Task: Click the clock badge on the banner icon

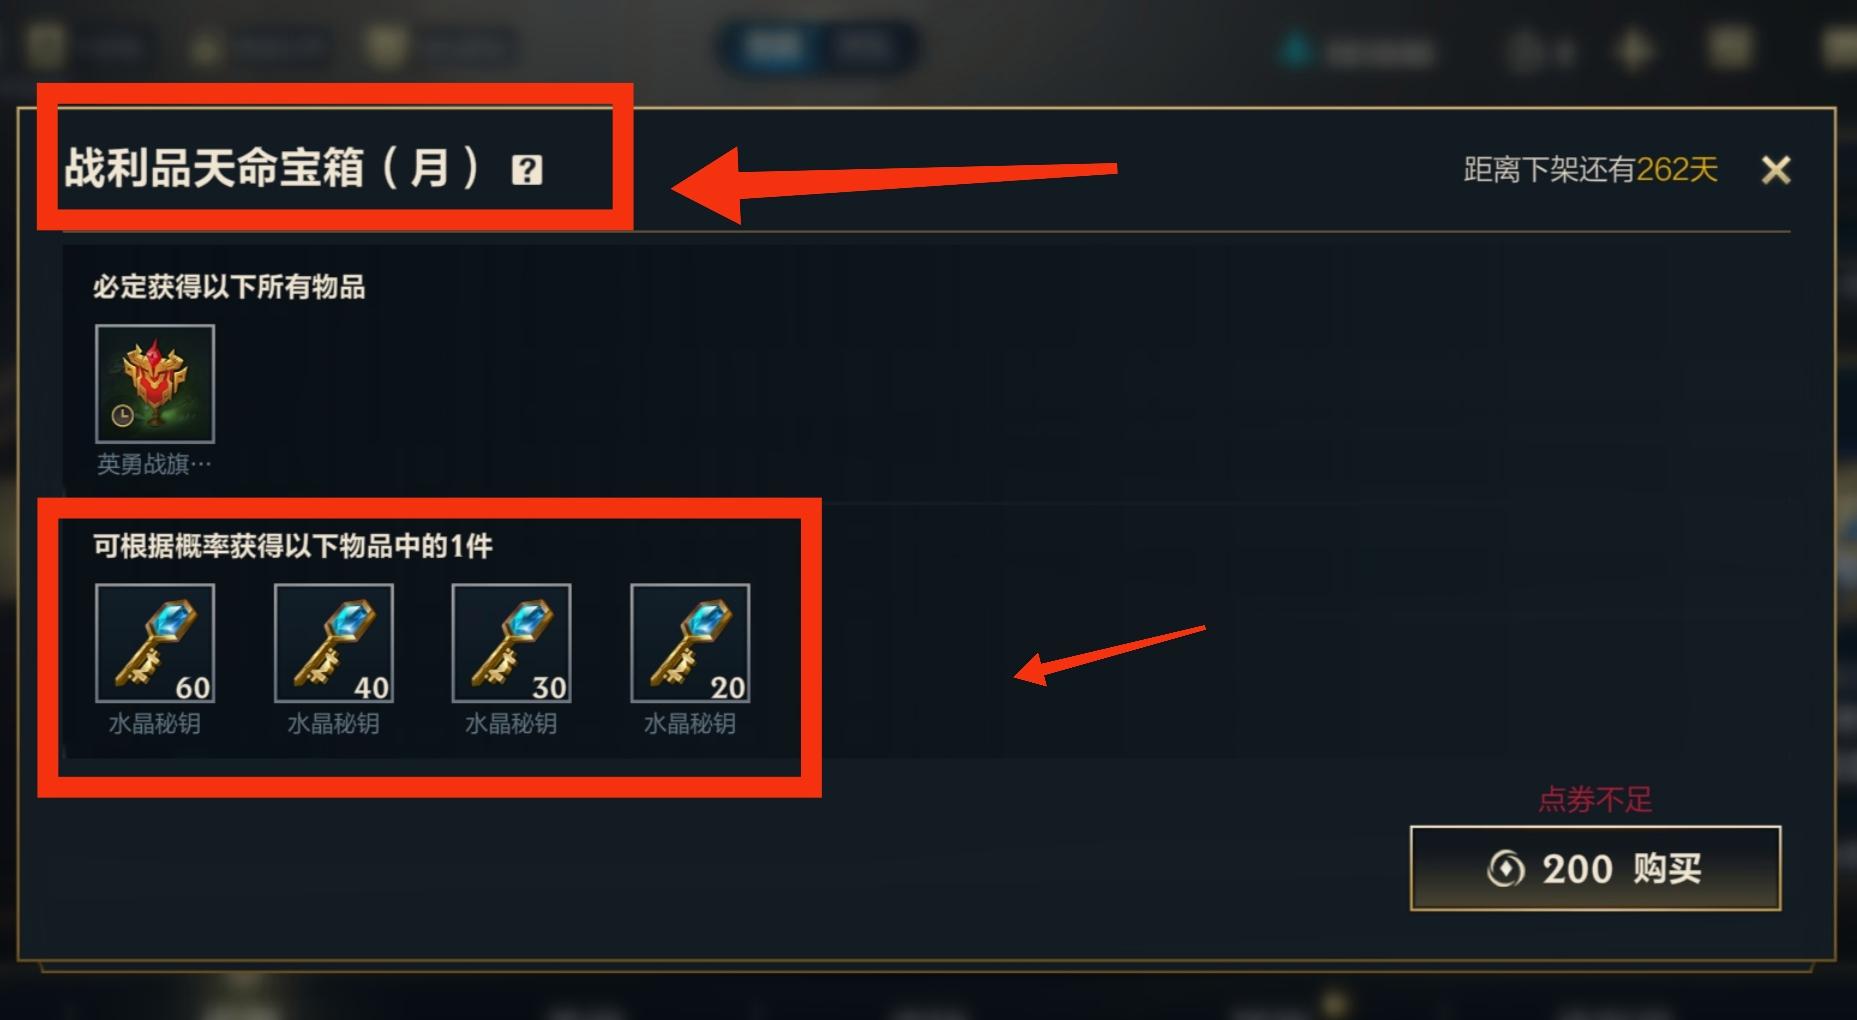Action: (x=122, y=416)
